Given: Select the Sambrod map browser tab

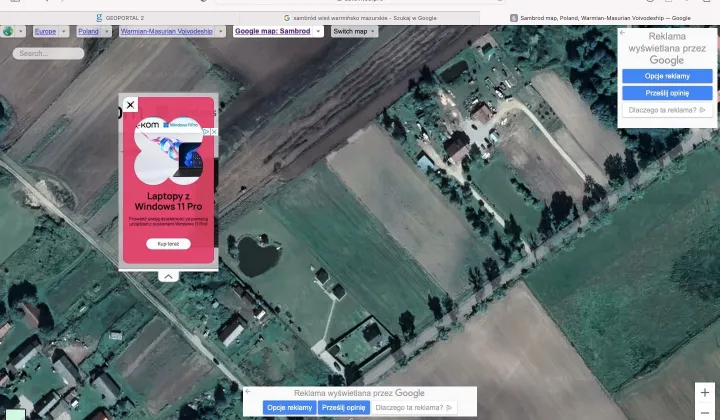Looking at the screenshot, I should (601, 18).
